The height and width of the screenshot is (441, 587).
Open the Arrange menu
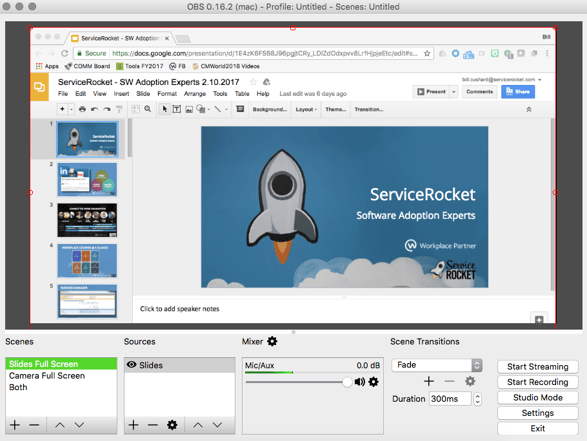pyautogui.click(x=195, y=94)
